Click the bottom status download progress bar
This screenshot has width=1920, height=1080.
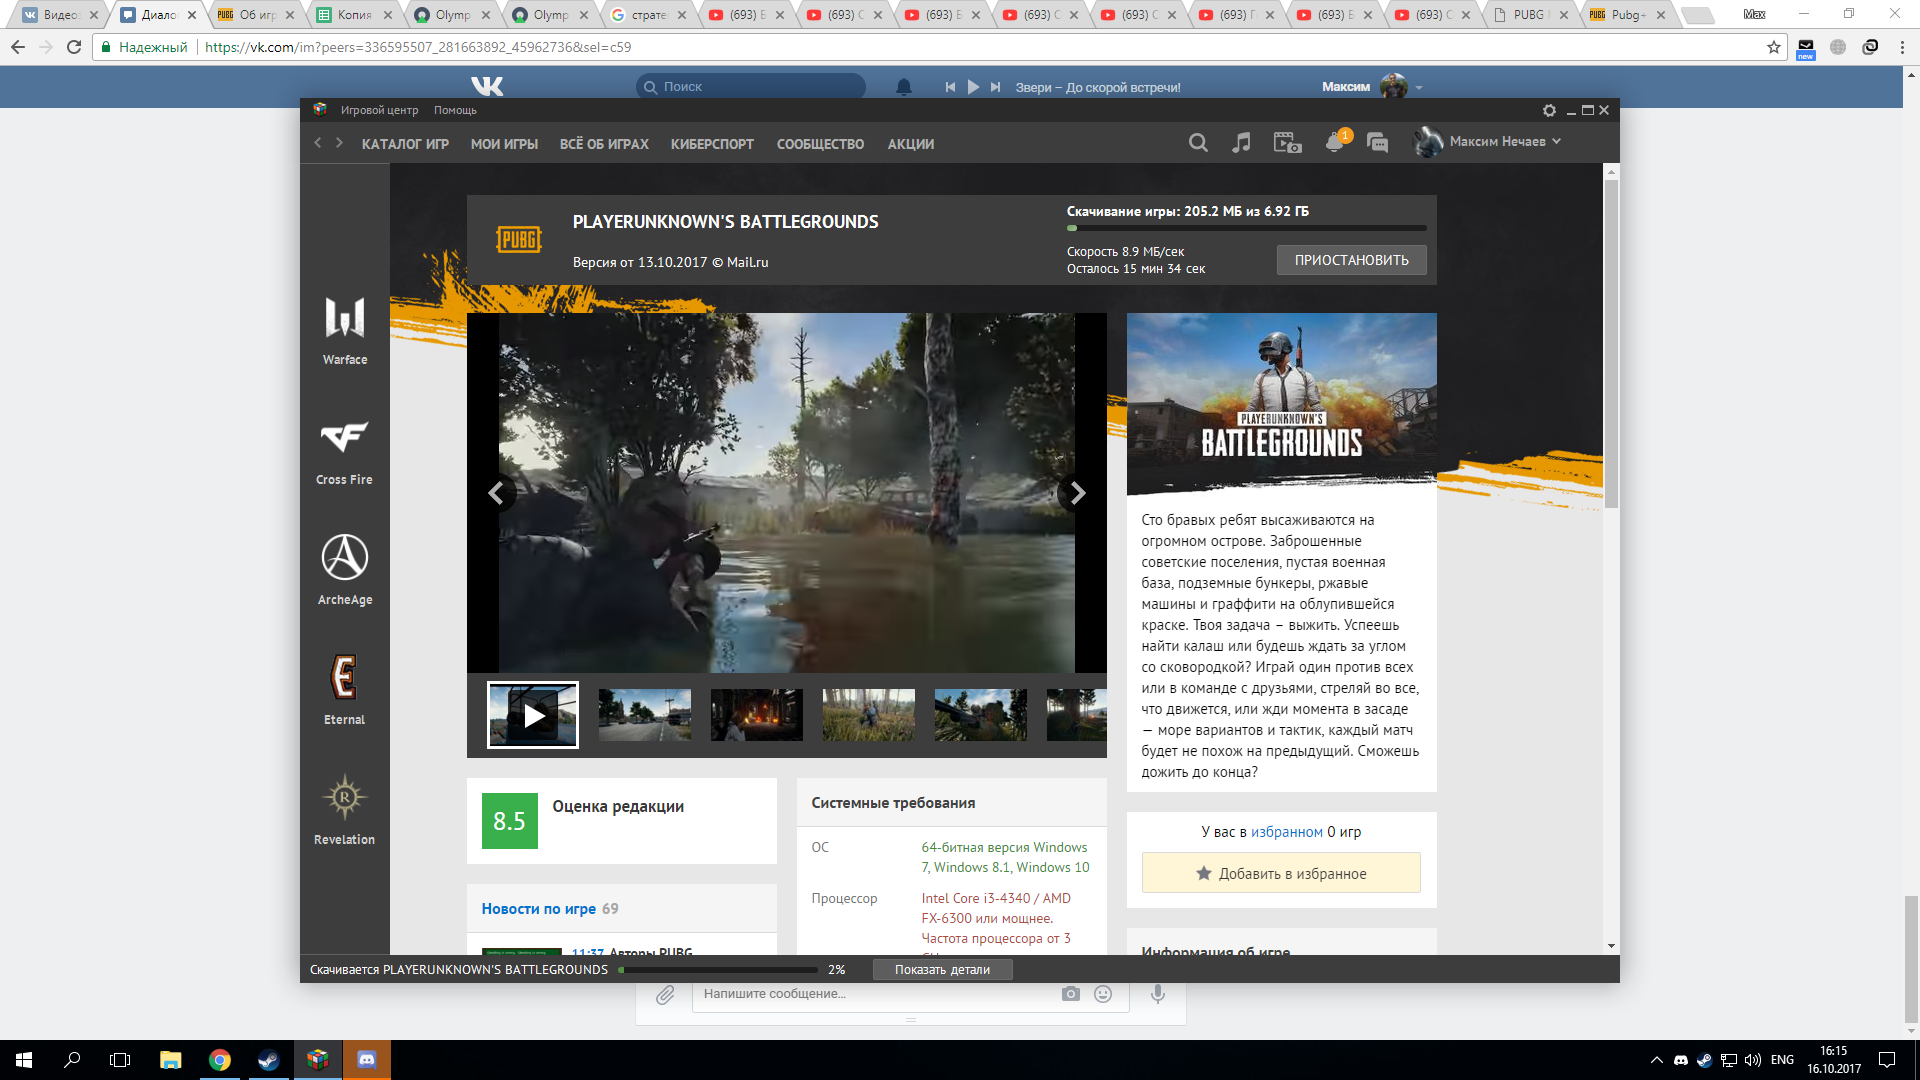click(x=718, y=970)
